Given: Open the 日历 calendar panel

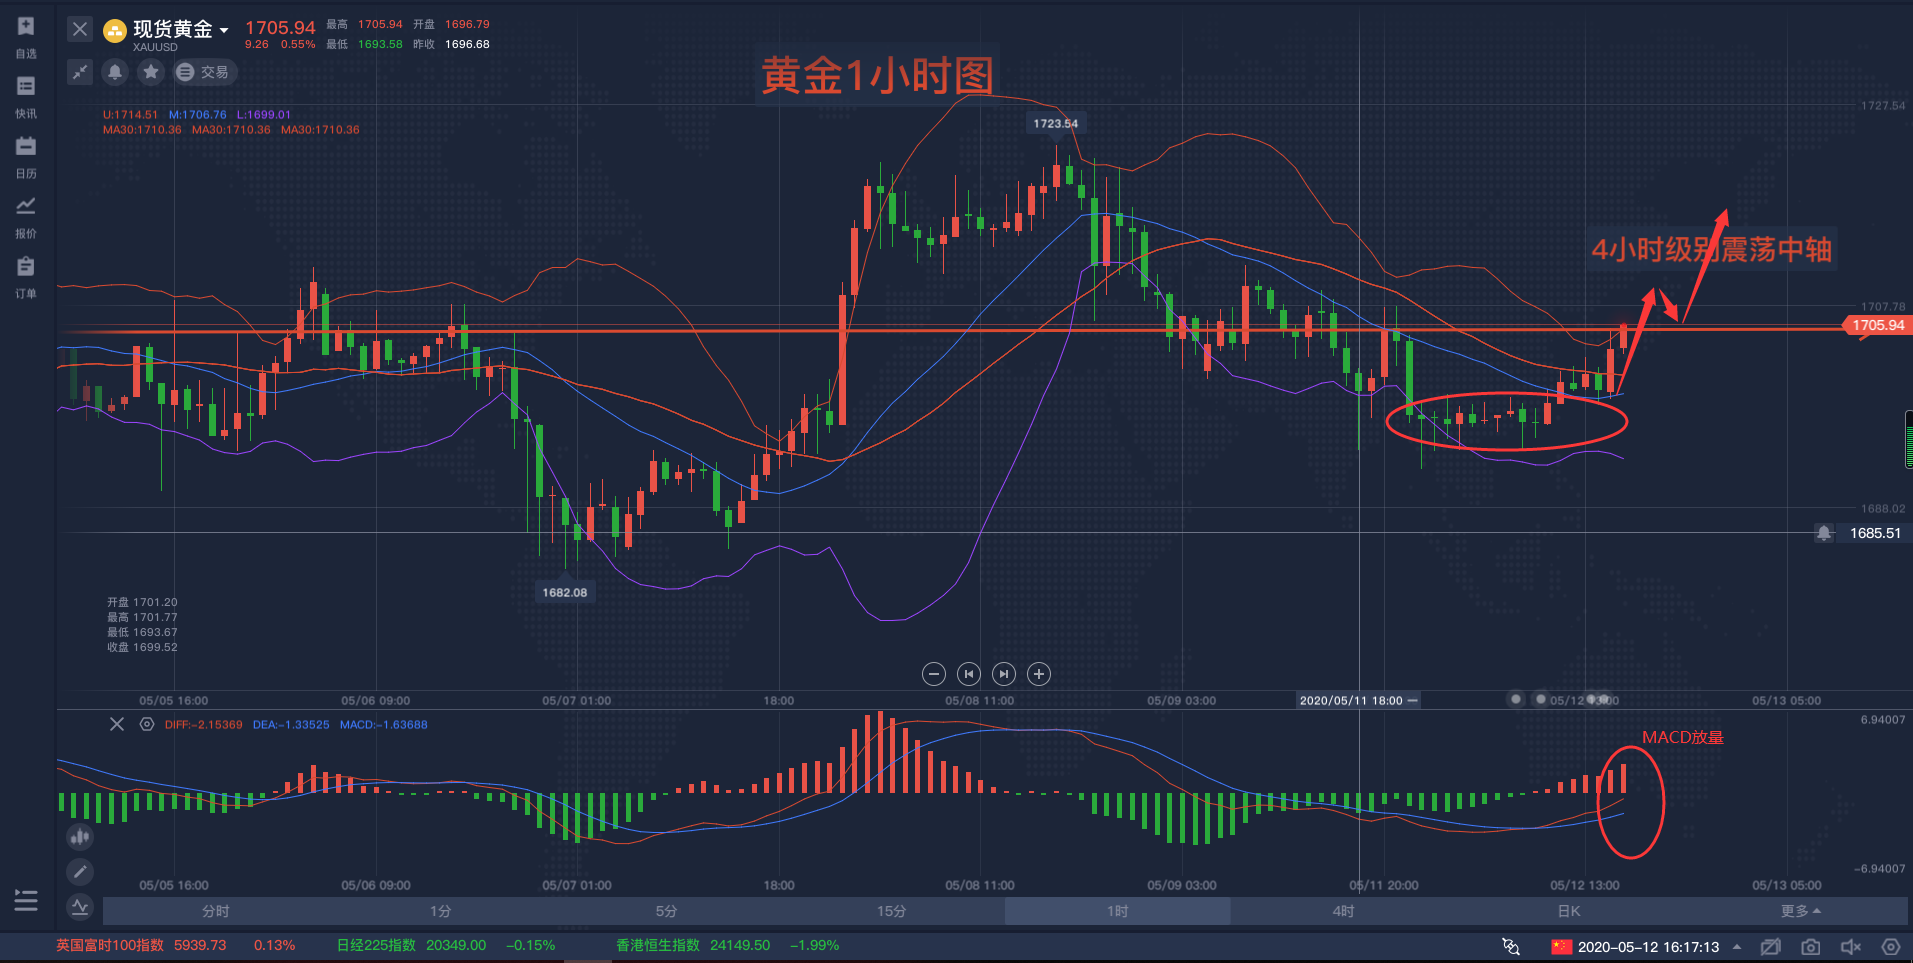Looking at the screenshot, I should (26, 158).
